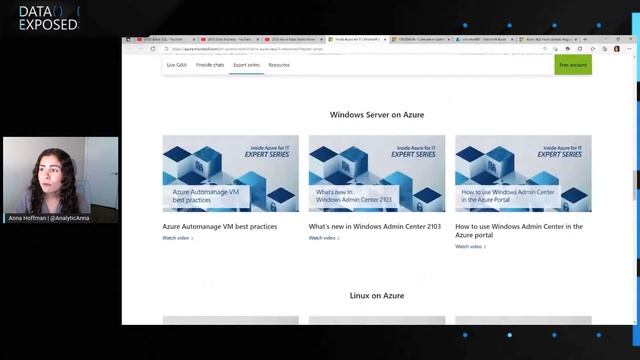Click the Anna Hoffman @AnalyticAnna name caption
This screenshot has width=640, height=360.
coord(49,218)
